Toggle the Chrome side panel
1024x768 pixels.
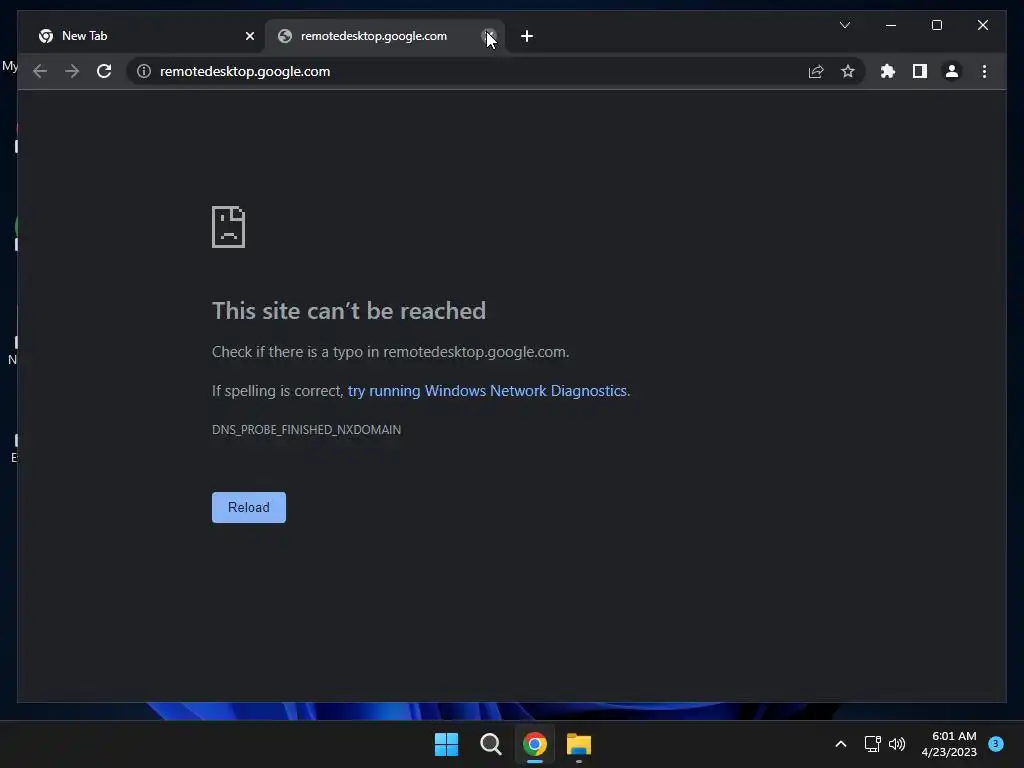click(920, 71)
